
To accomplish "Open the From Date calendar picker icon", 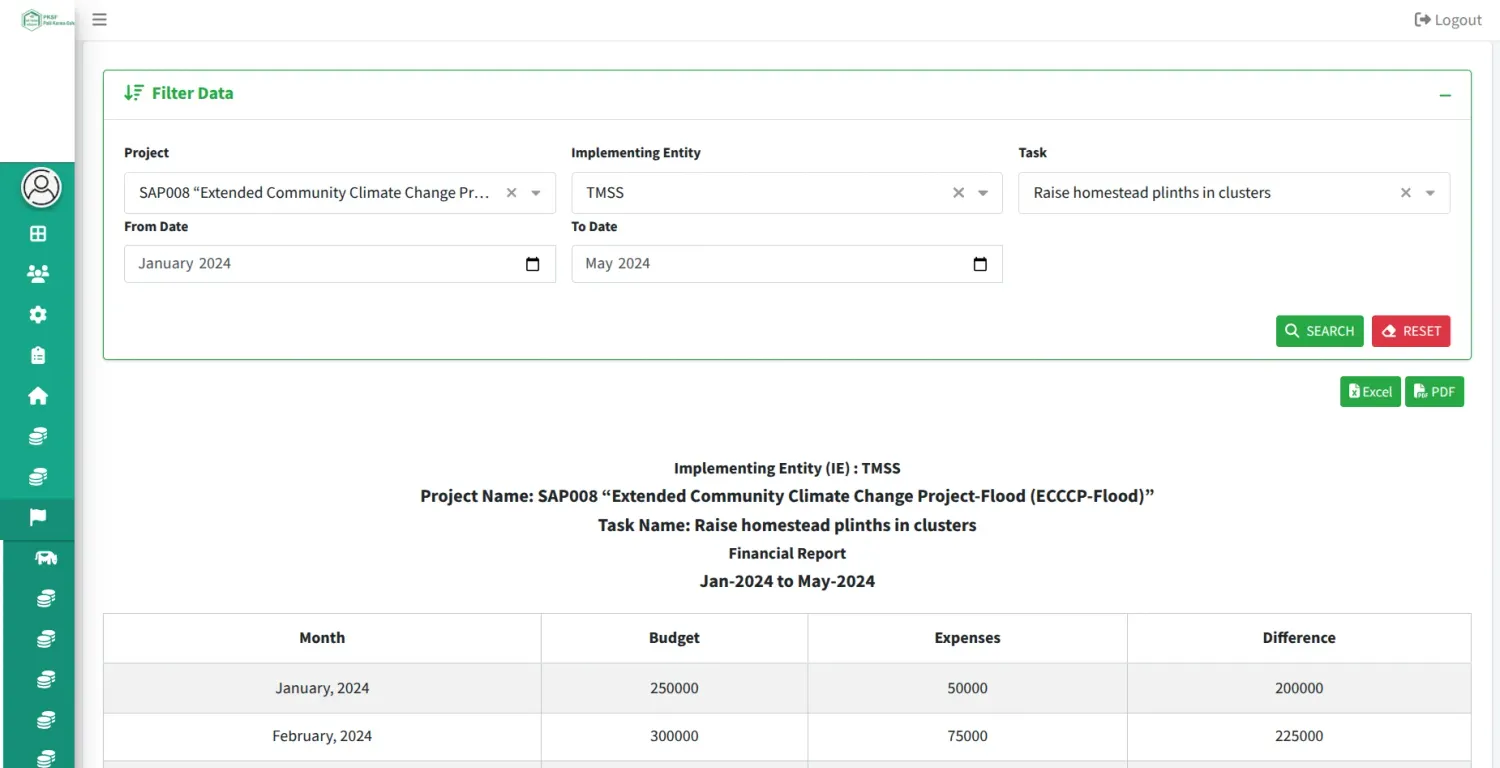I will 533,264.
